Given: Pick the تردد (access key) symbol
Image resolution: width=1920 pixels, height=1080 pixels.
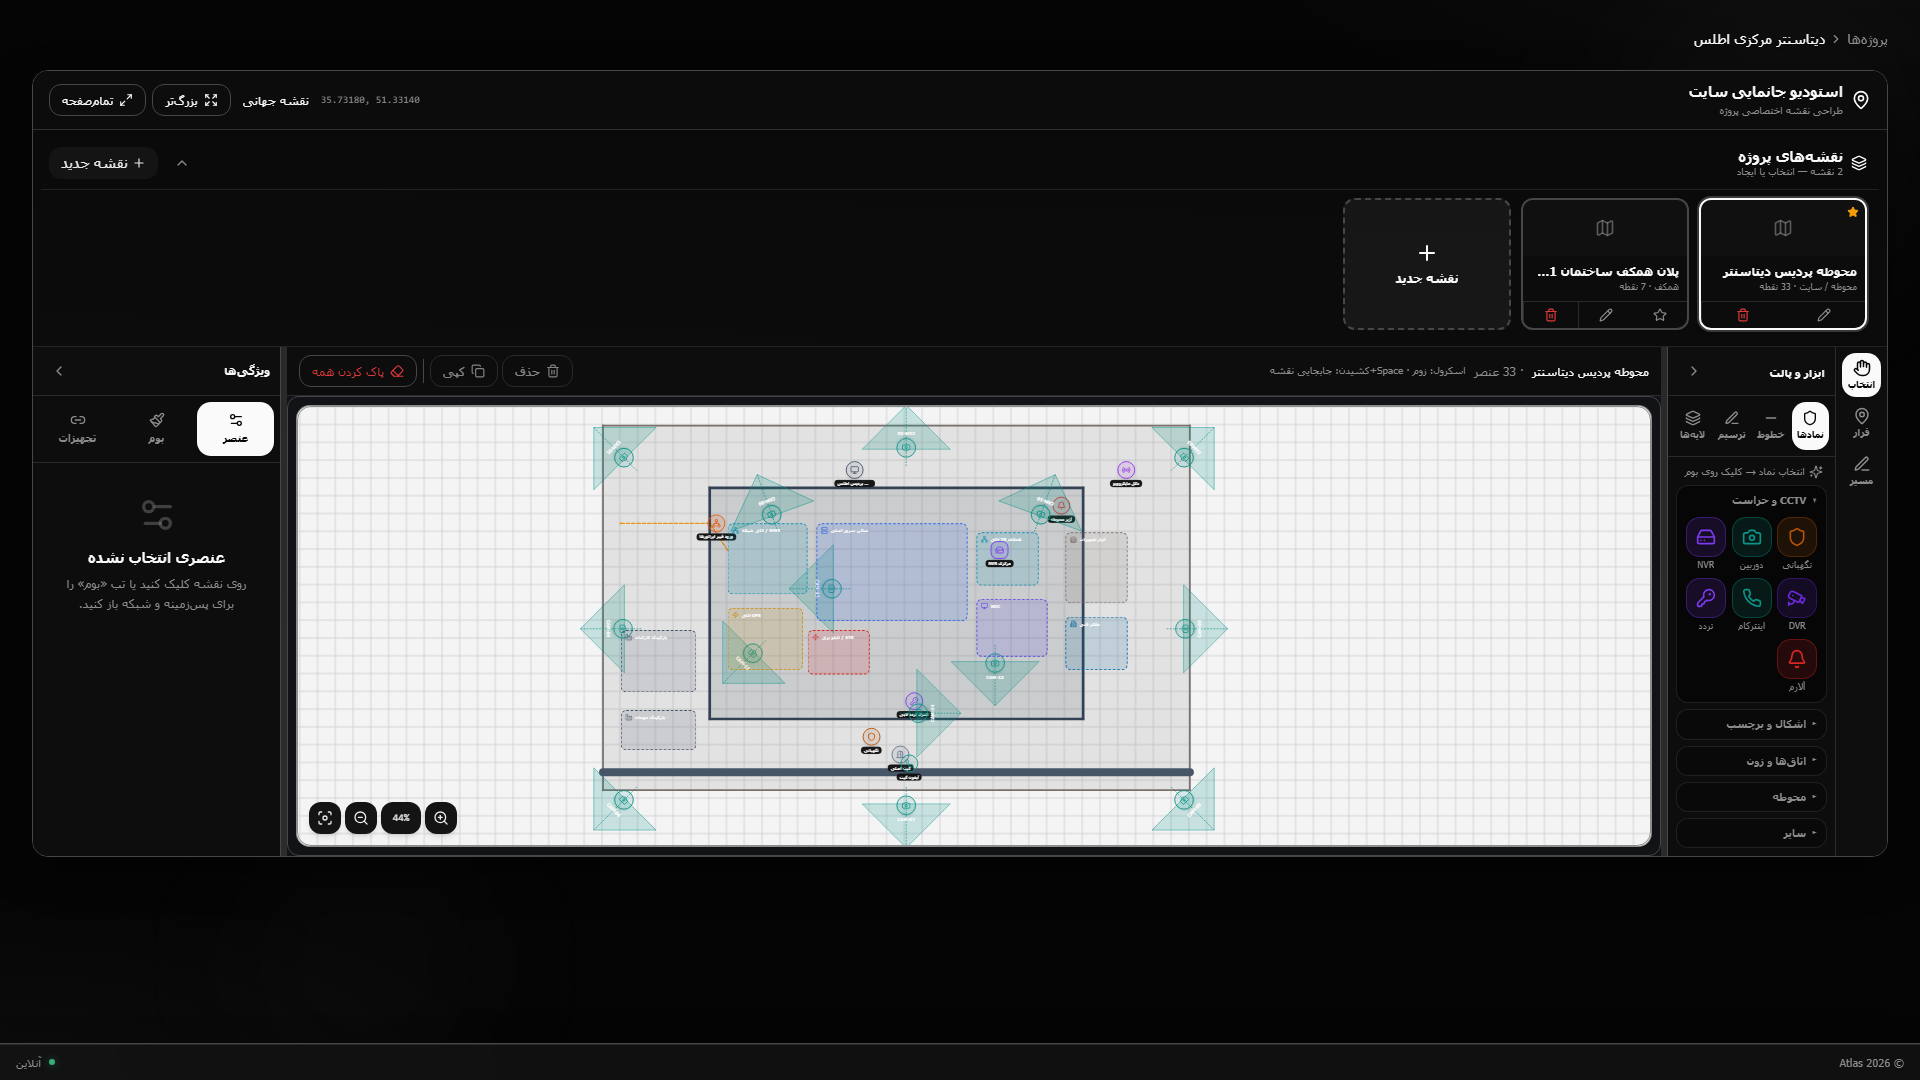Looking at the screenshot, I should (1705, 598).
